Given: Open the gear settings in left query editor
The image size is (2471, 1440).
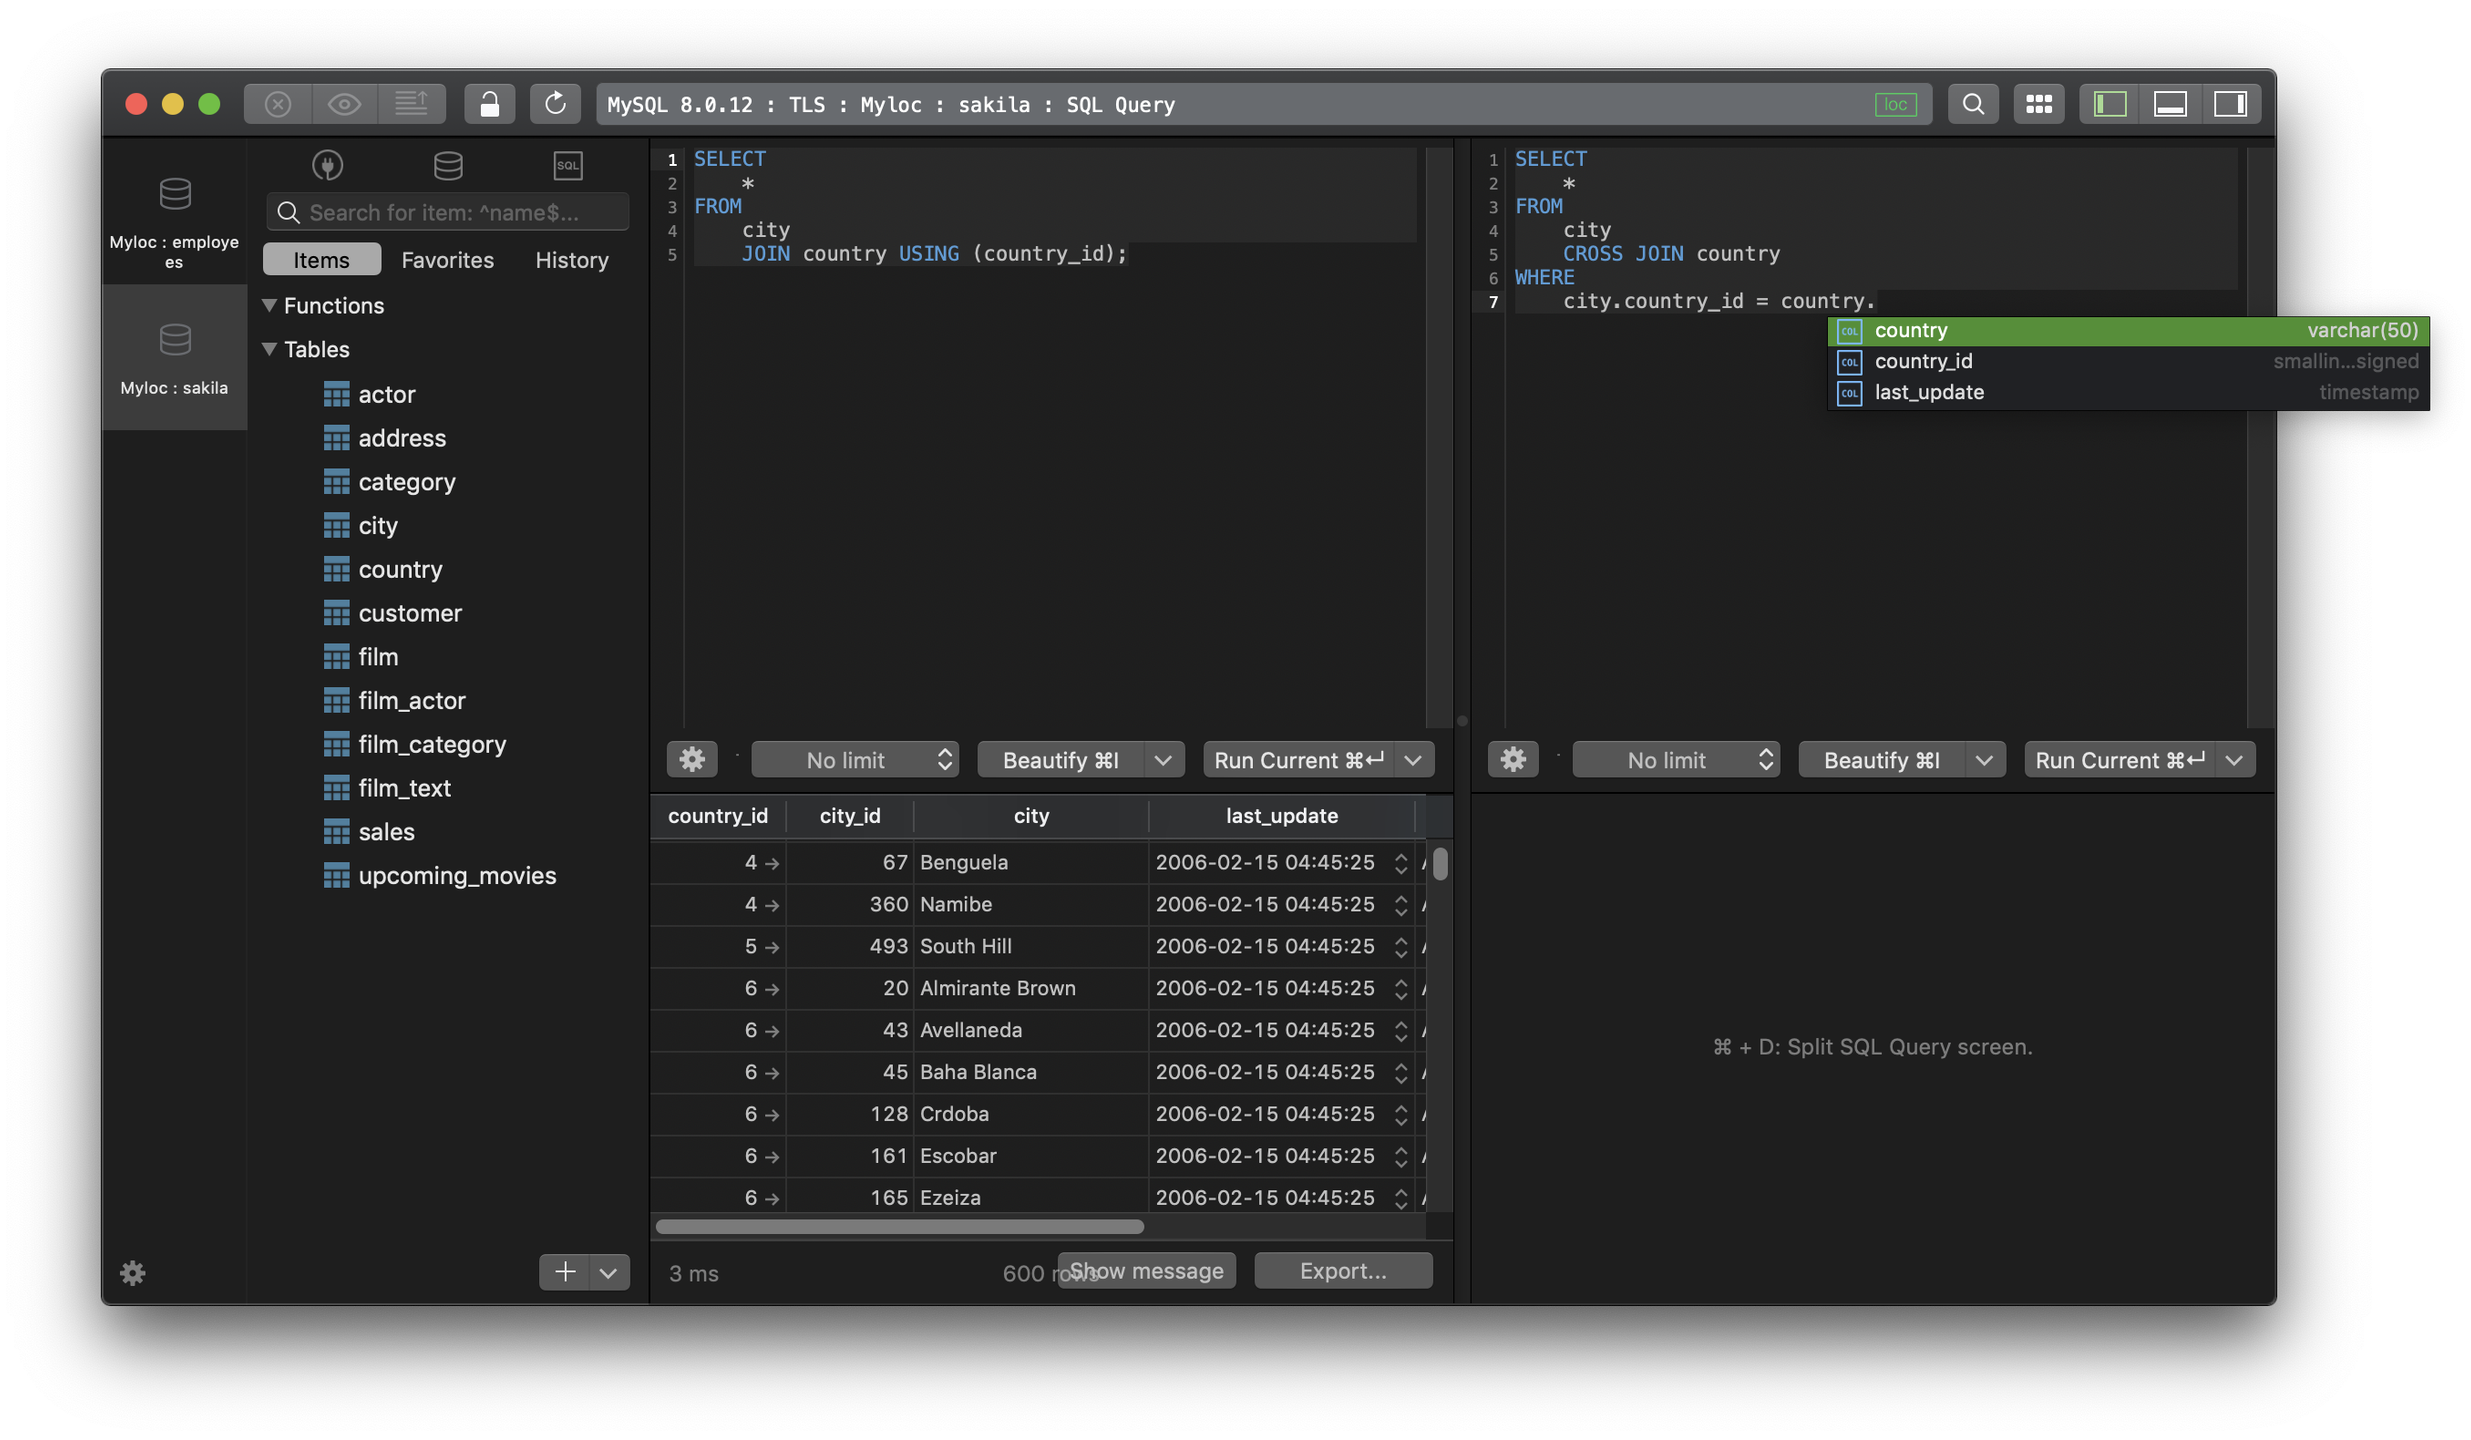Looking at the screenshot, I should (692, 760).
